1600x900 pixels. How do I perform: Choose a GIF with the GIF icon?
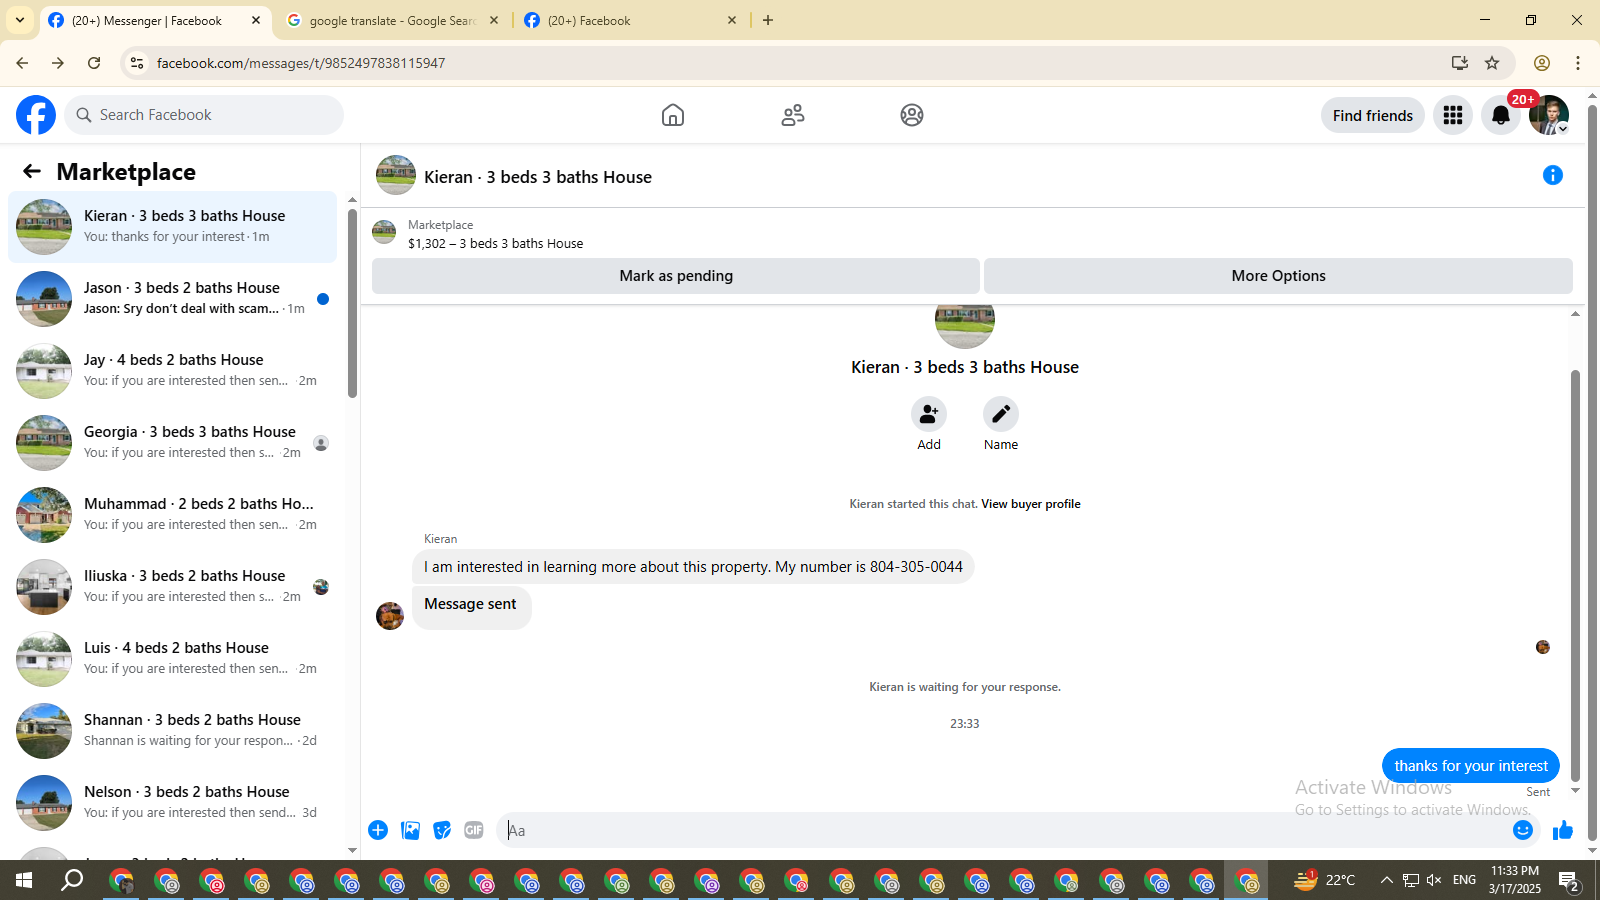(474, 830)
